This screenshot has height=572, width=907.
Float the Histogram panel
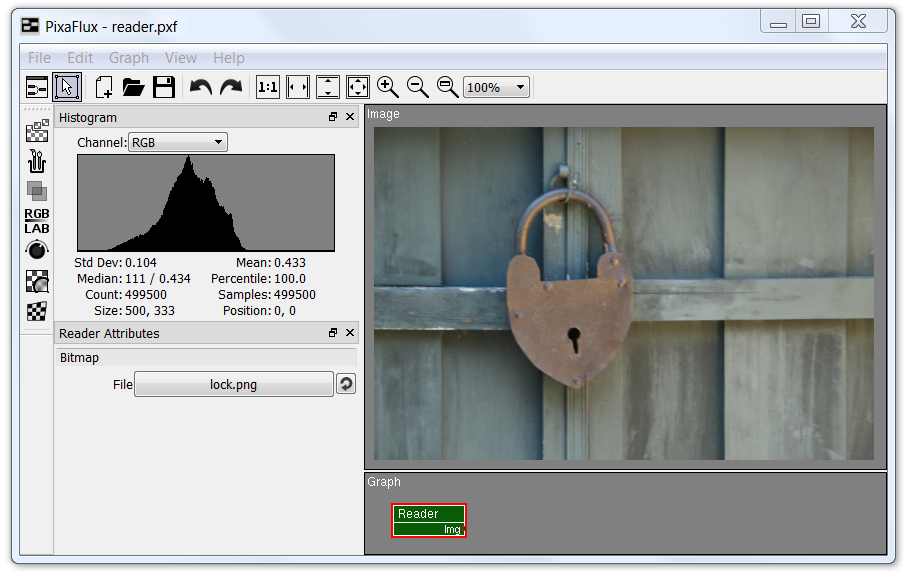pos(333,117)
